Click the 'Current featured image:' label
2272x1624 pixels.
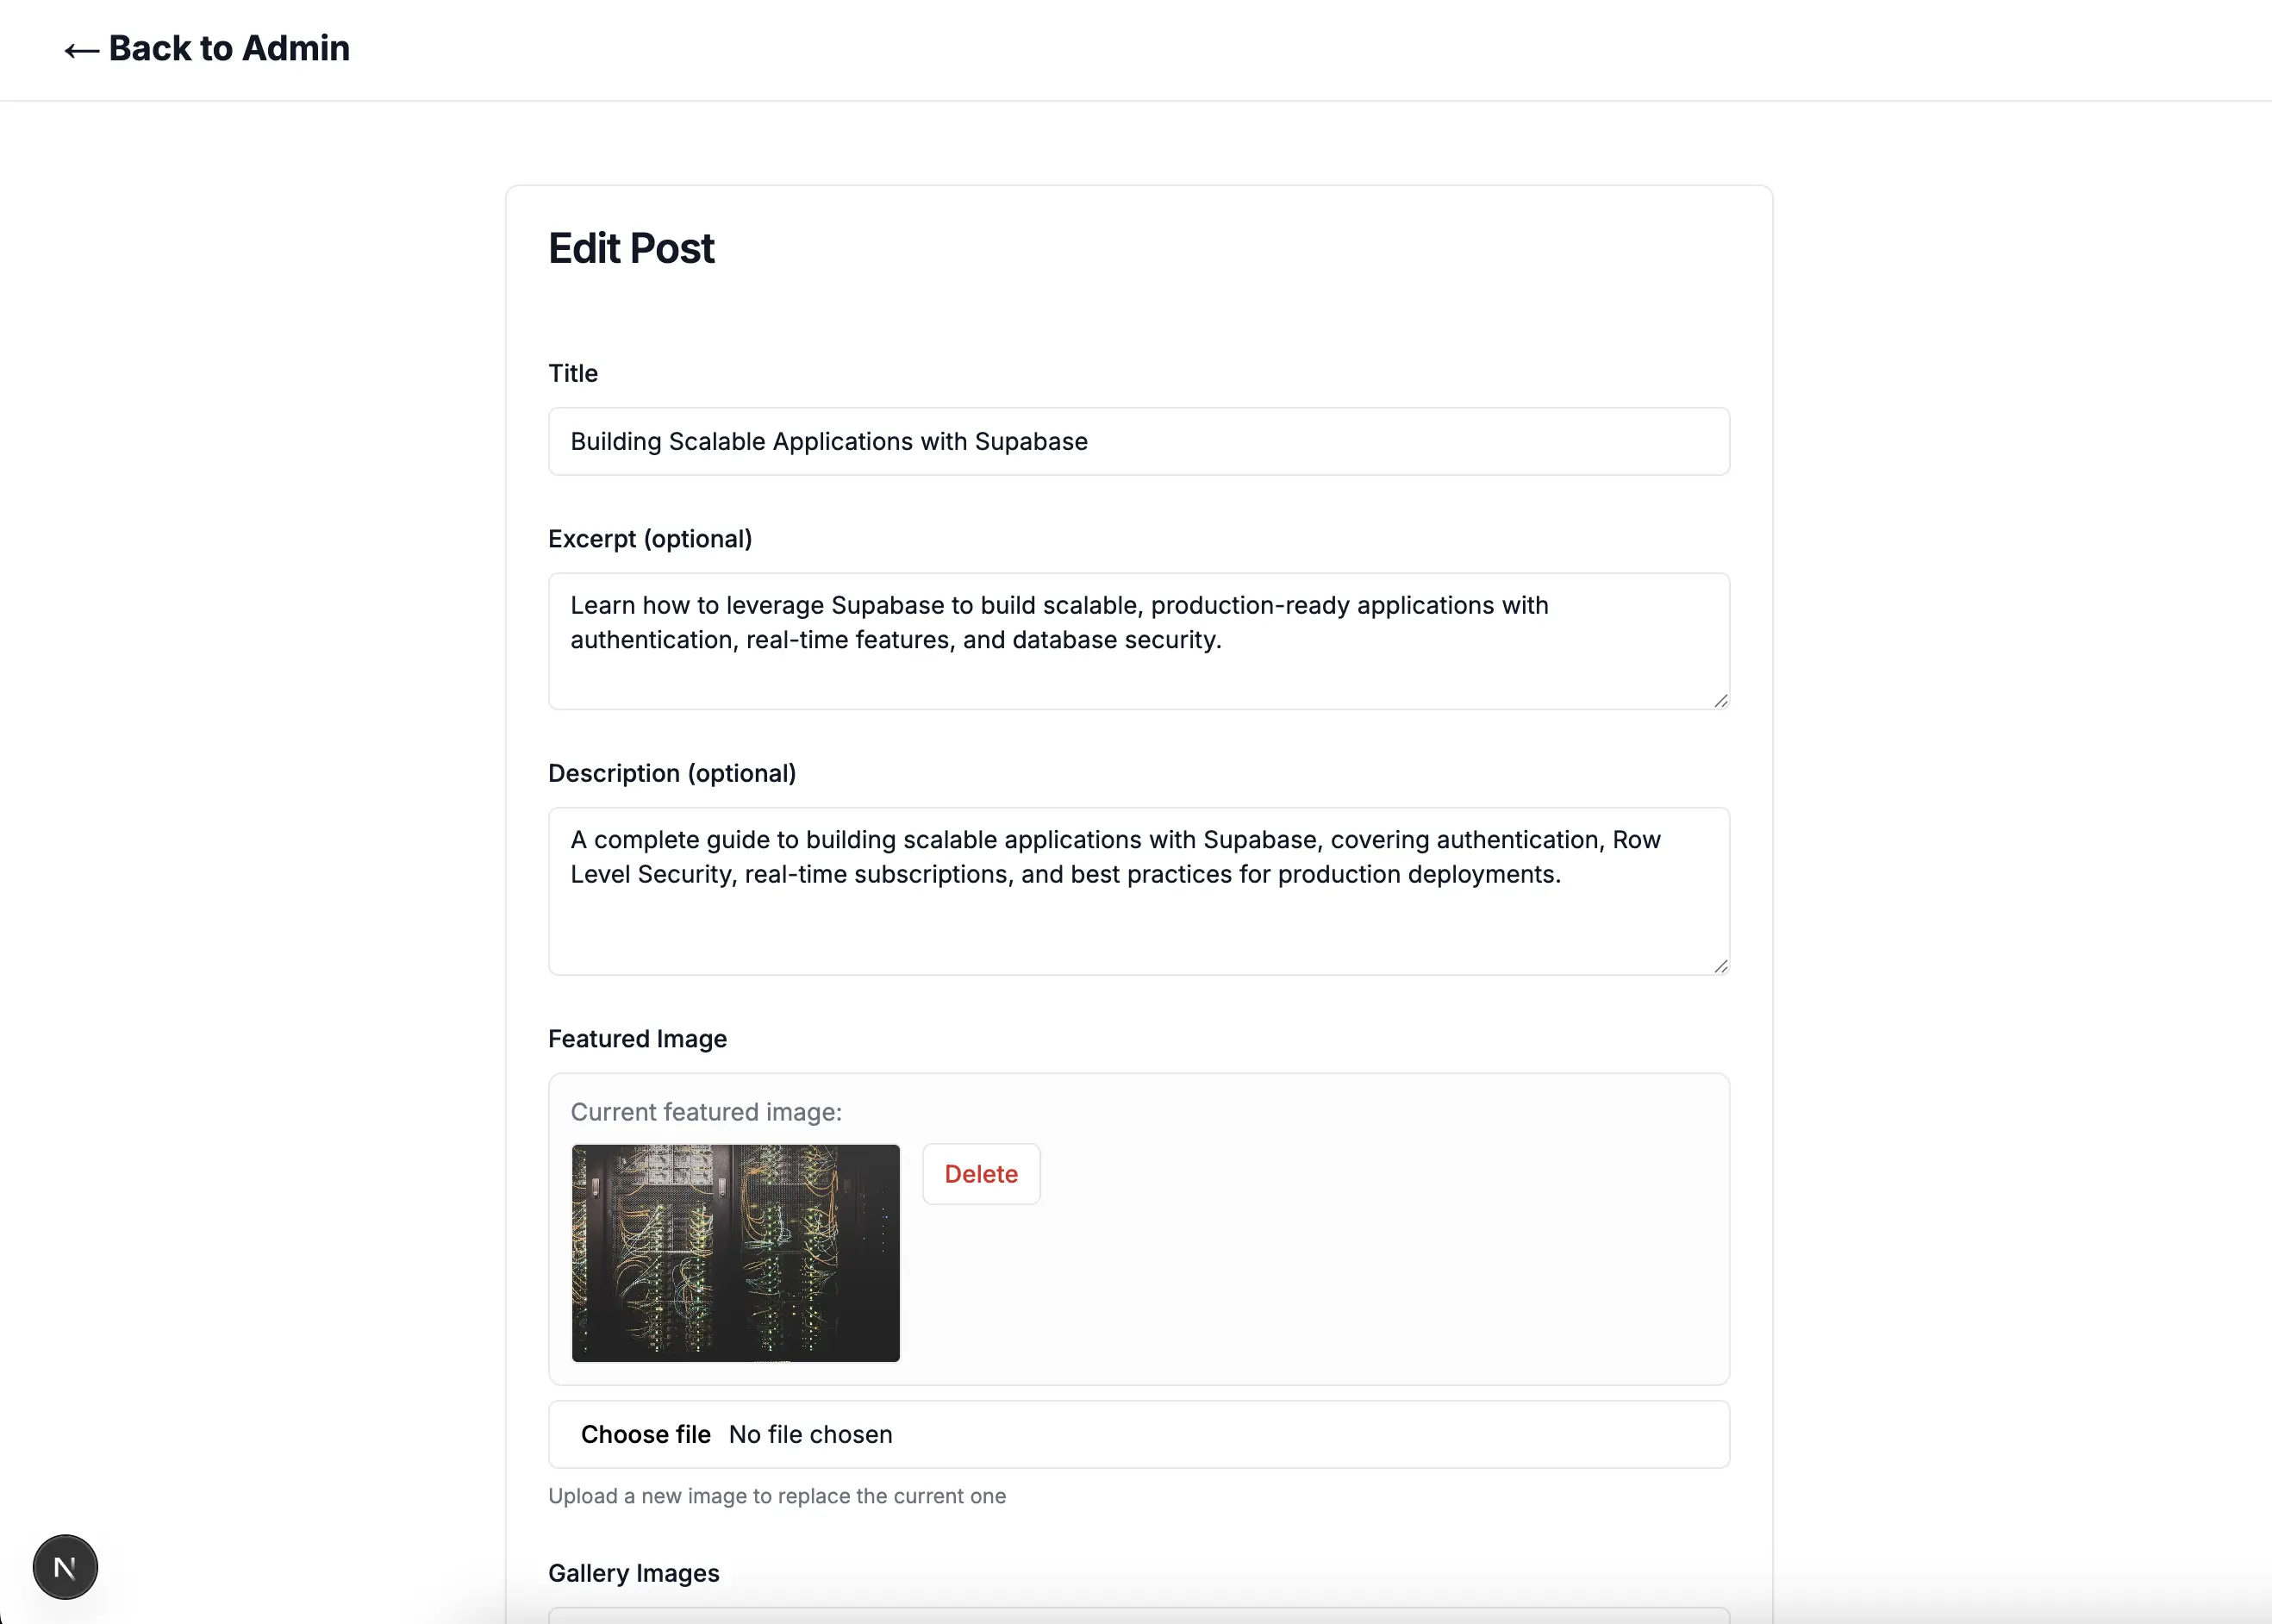[x=705, y=1111]
